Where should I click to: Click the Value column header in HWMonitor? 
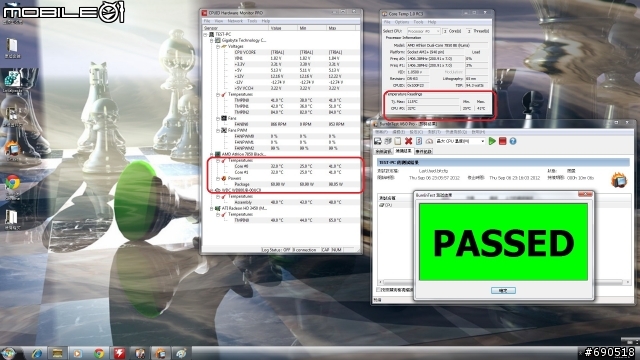pos(283,28)
